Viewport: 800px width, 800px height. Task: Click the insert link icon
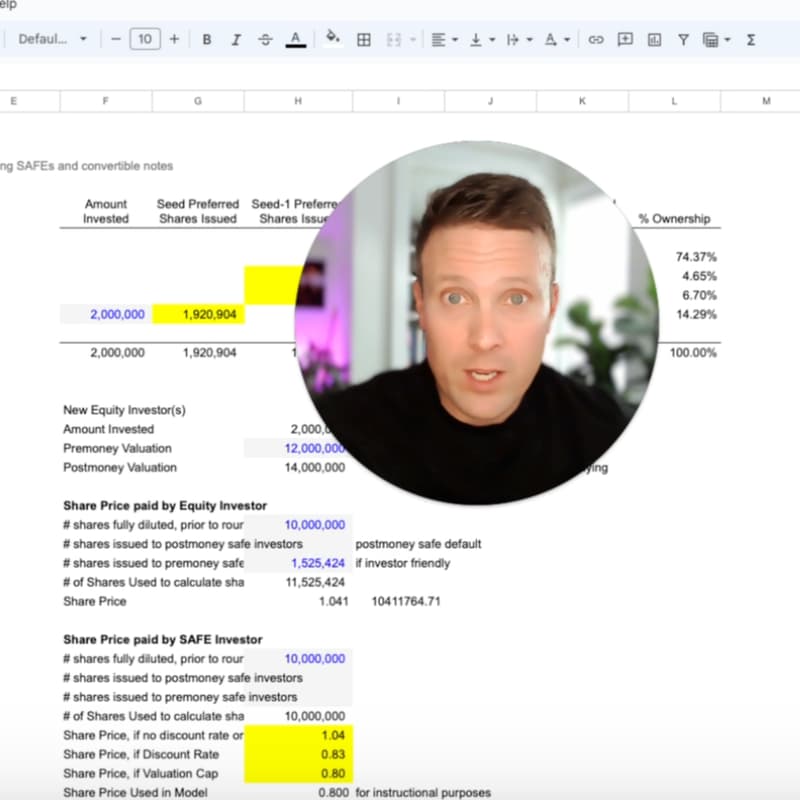(x=596, y=40)
